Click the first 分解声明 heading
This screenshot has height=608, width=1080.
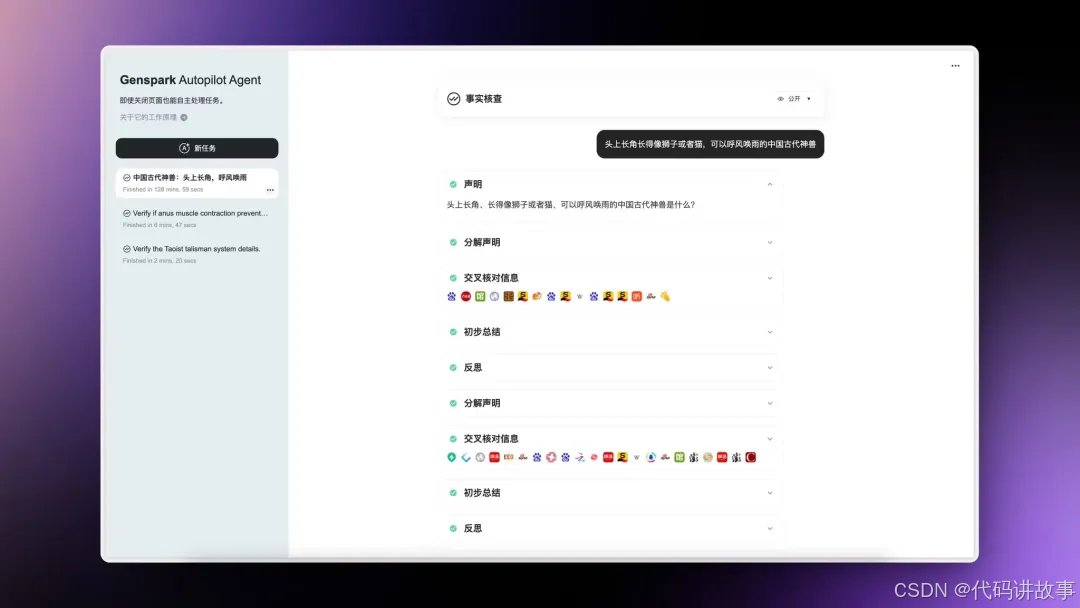(481, 242)
